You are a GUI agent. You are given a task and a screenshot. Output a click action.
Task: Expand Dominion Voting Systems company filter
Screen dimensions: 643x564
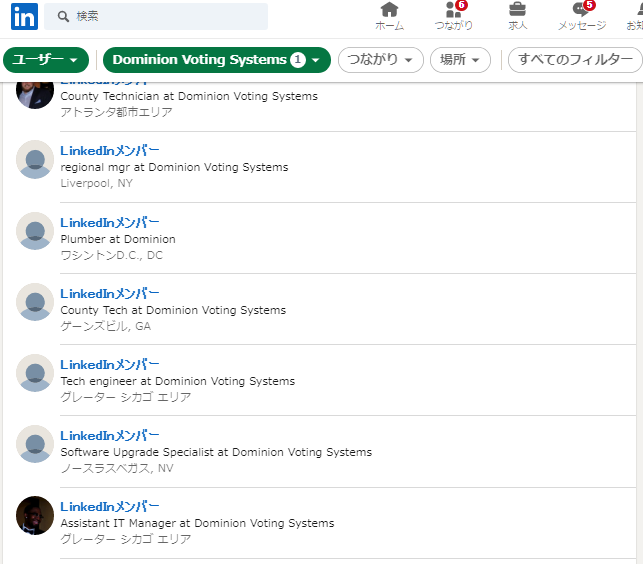[217, 60]
